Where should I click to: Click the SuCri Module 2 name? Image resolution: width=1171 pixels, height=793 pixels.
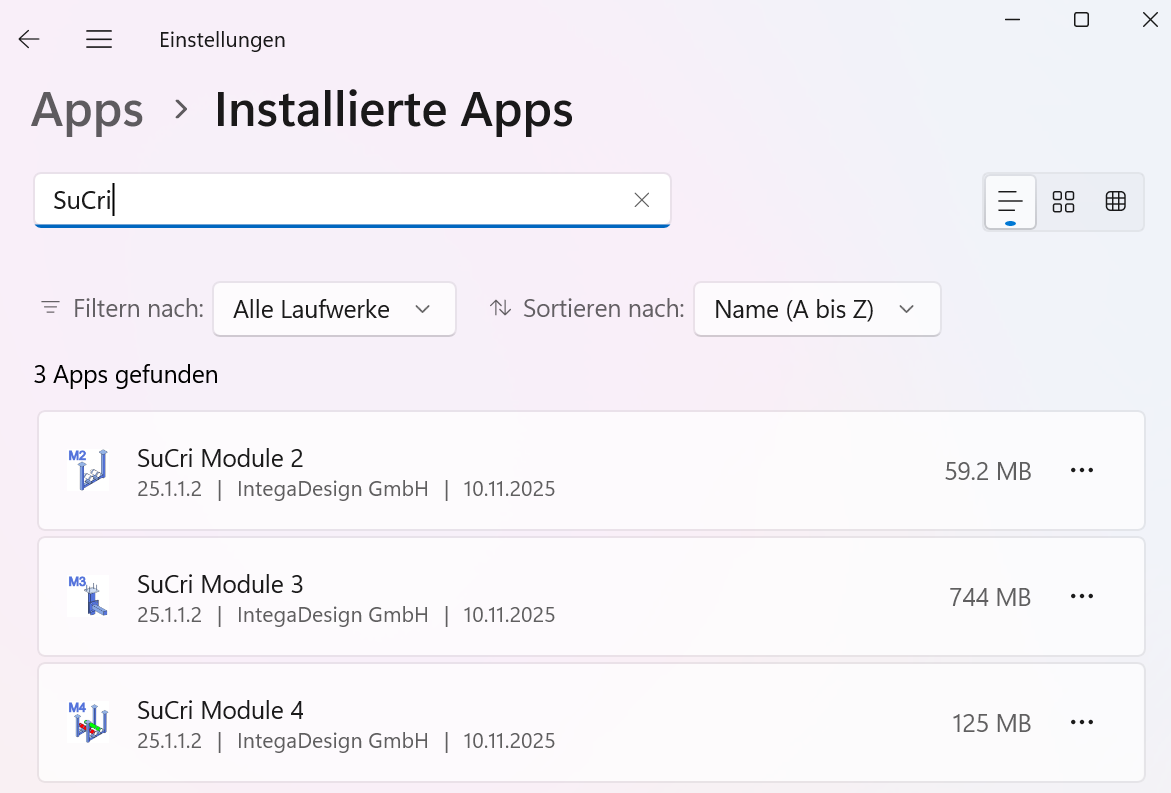(220, 458)
